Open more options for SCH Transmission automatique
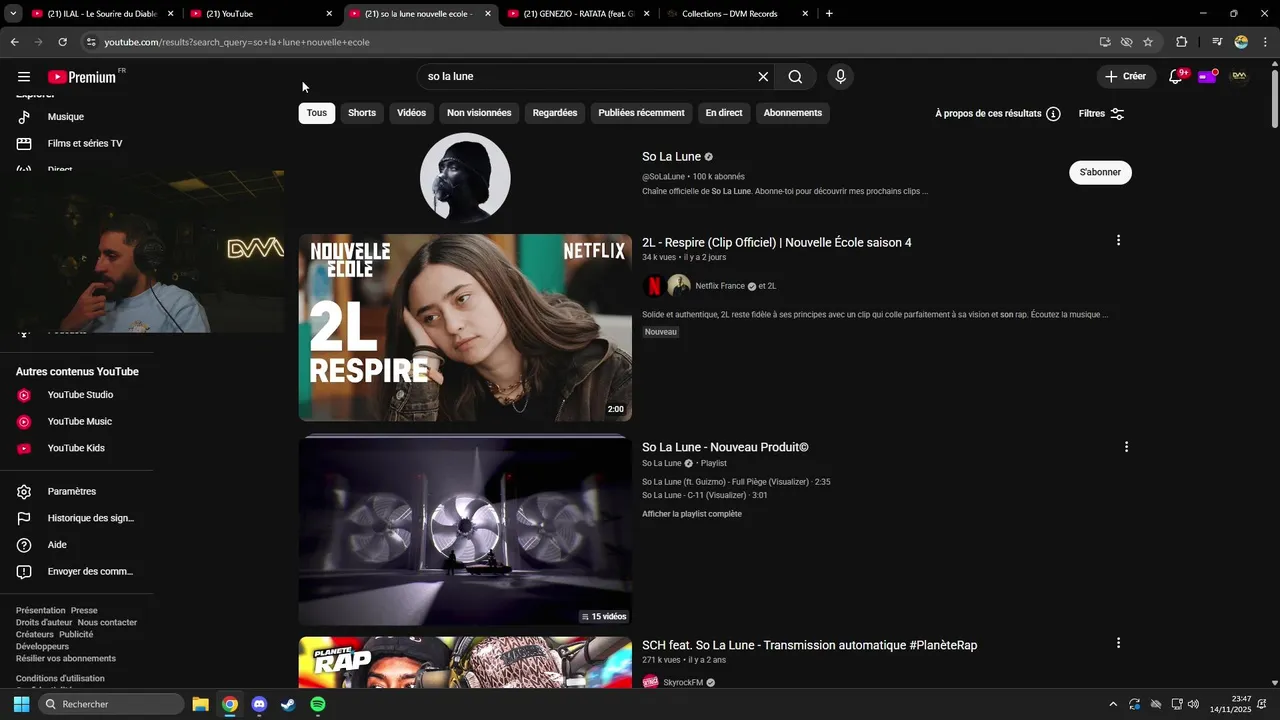 [1118, 643]
